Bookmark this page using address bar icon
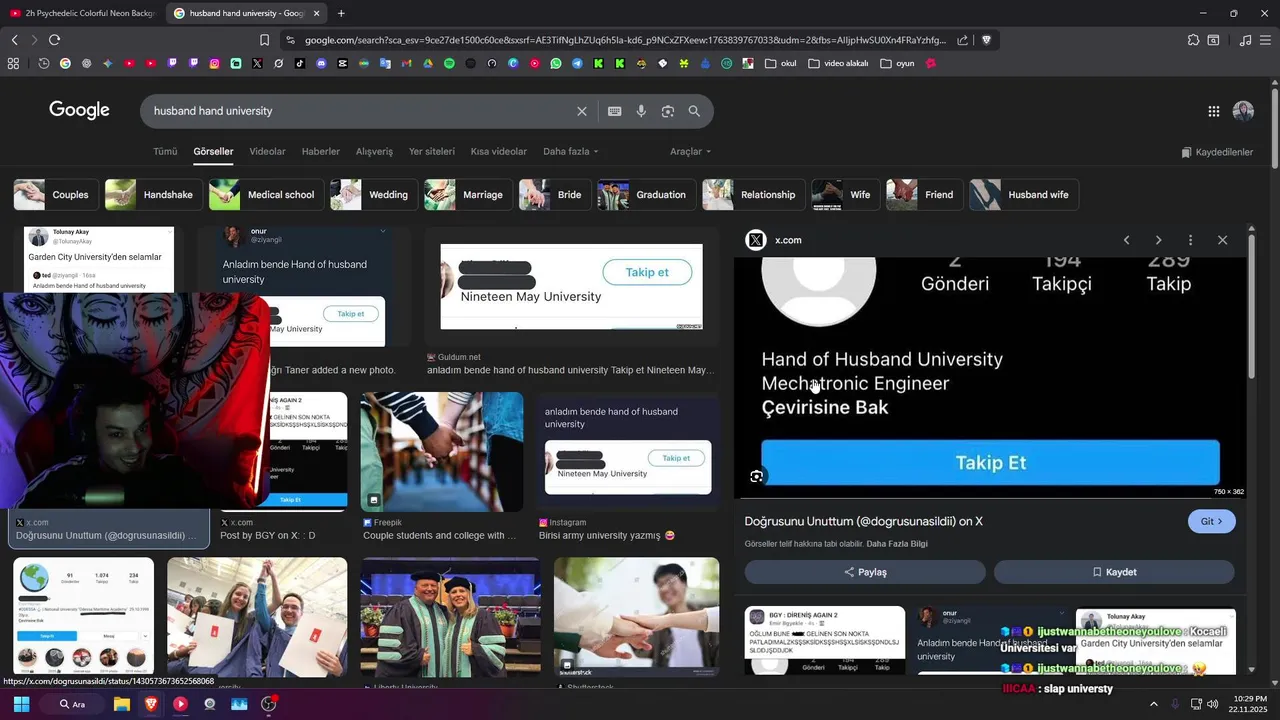1280x720 pixels. pyautogui.click(x=264, y=40)
